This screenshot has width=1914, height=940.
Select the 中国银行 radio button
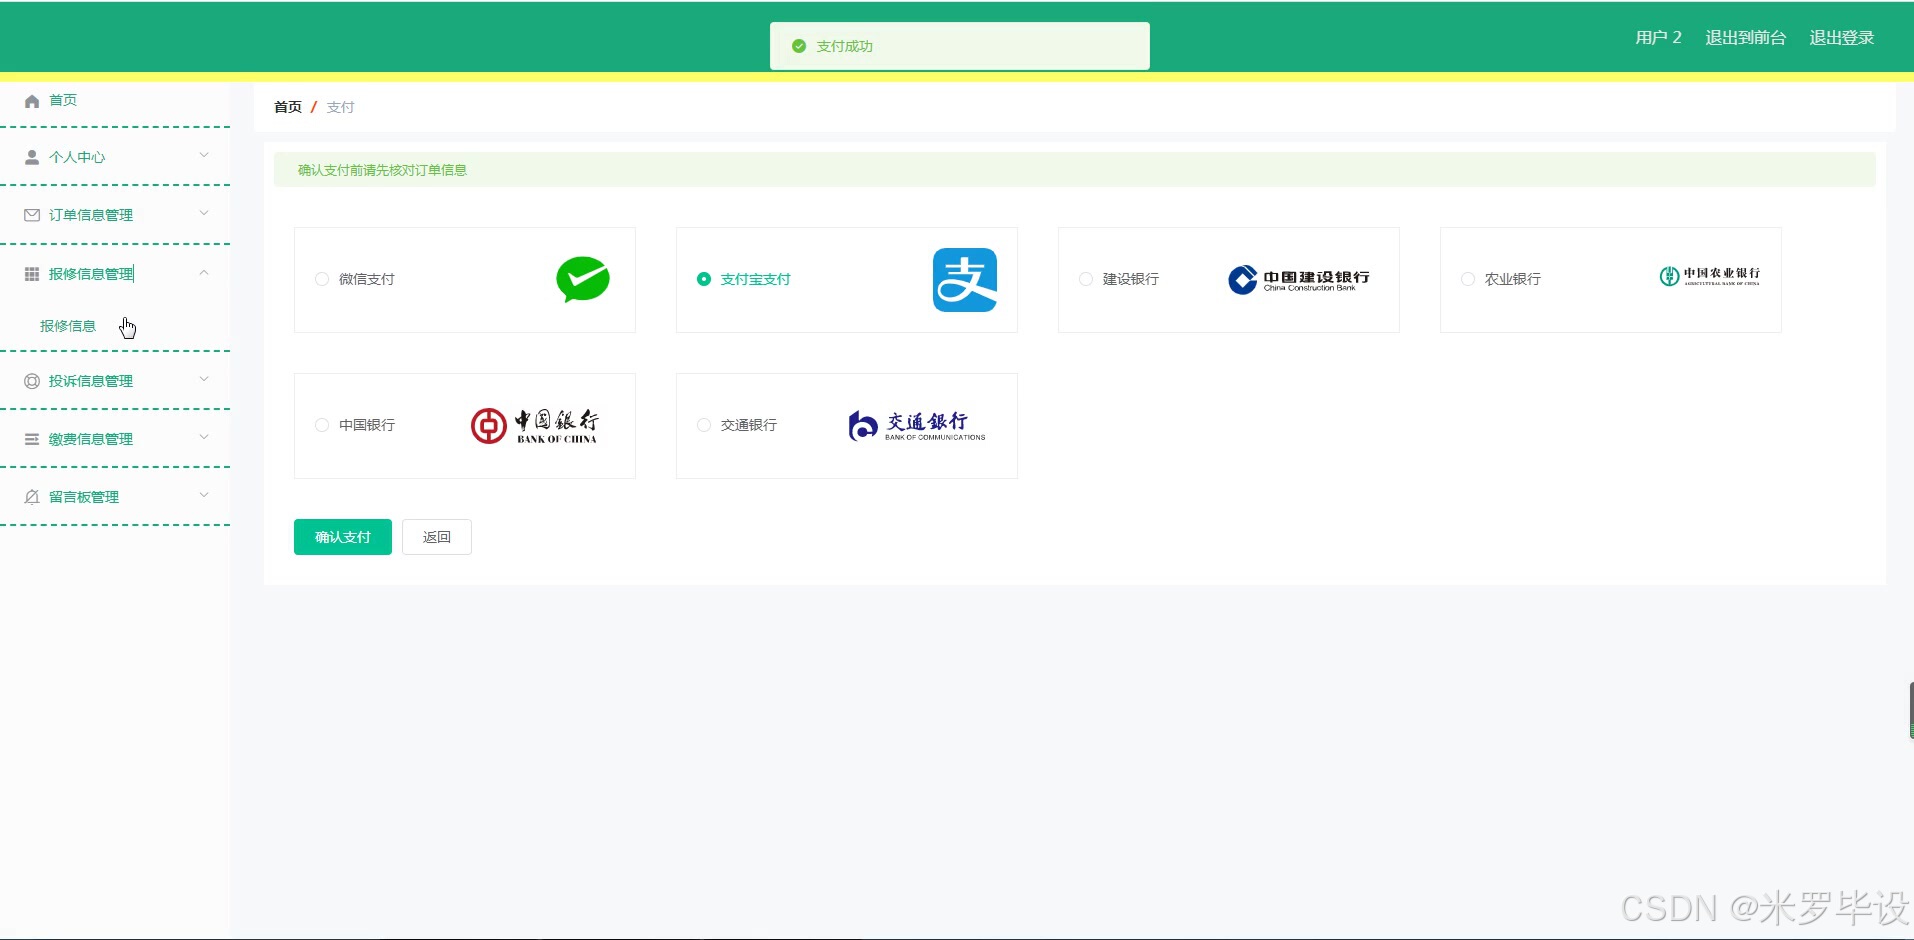[322, 425]
